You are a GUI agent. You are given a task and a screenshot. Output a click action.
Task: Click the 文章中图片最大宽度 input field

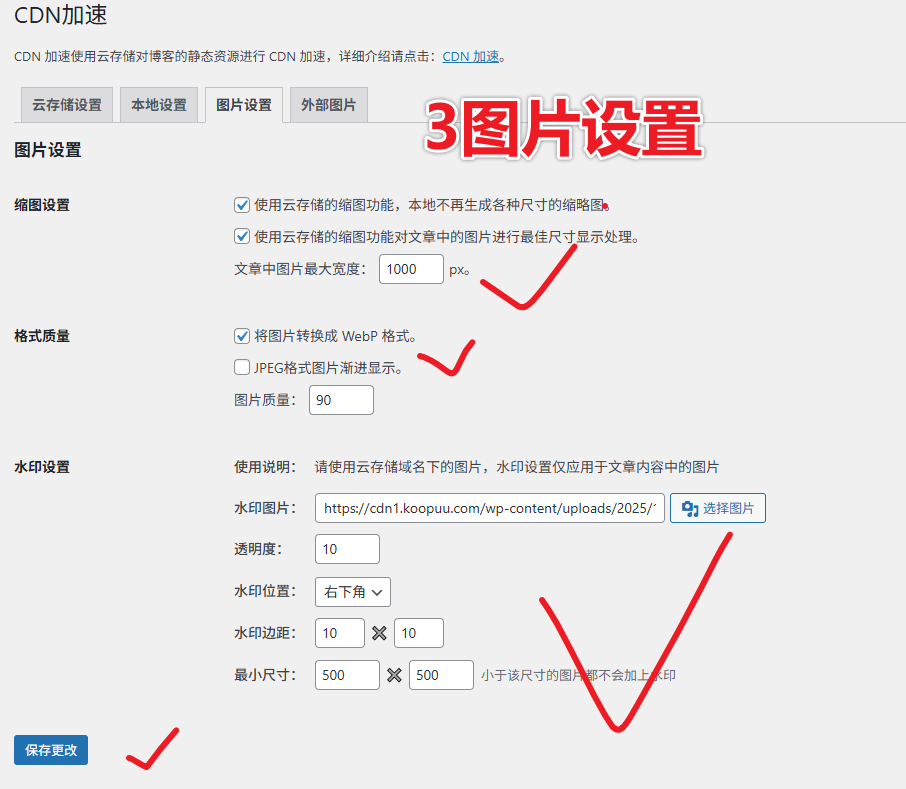tap(410, 269)
